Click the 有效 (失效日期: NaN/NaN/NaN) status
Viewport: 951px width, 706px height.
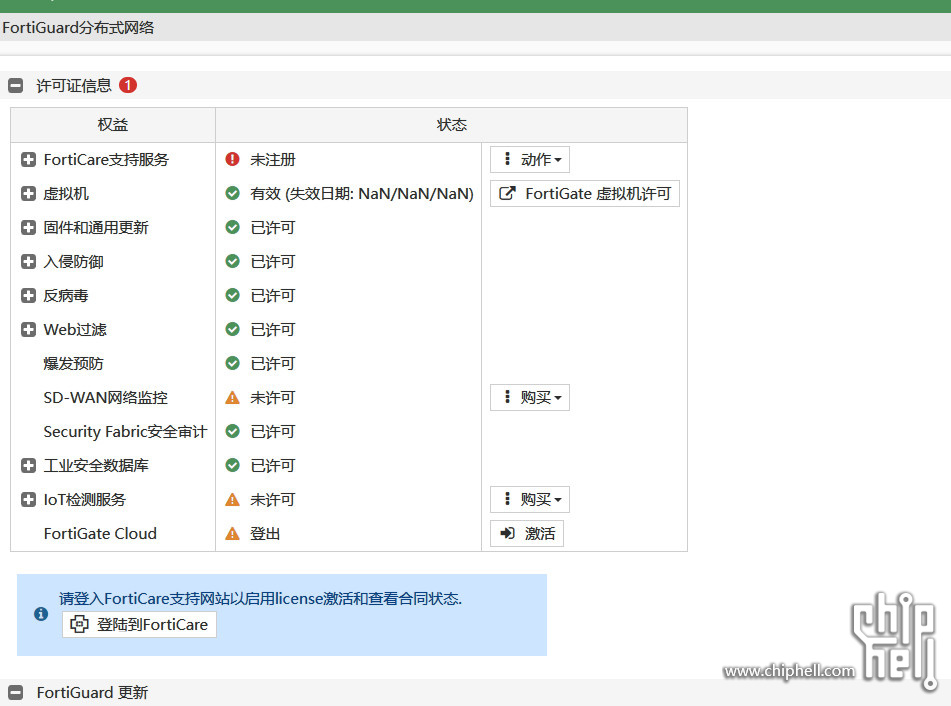[362, 193]
